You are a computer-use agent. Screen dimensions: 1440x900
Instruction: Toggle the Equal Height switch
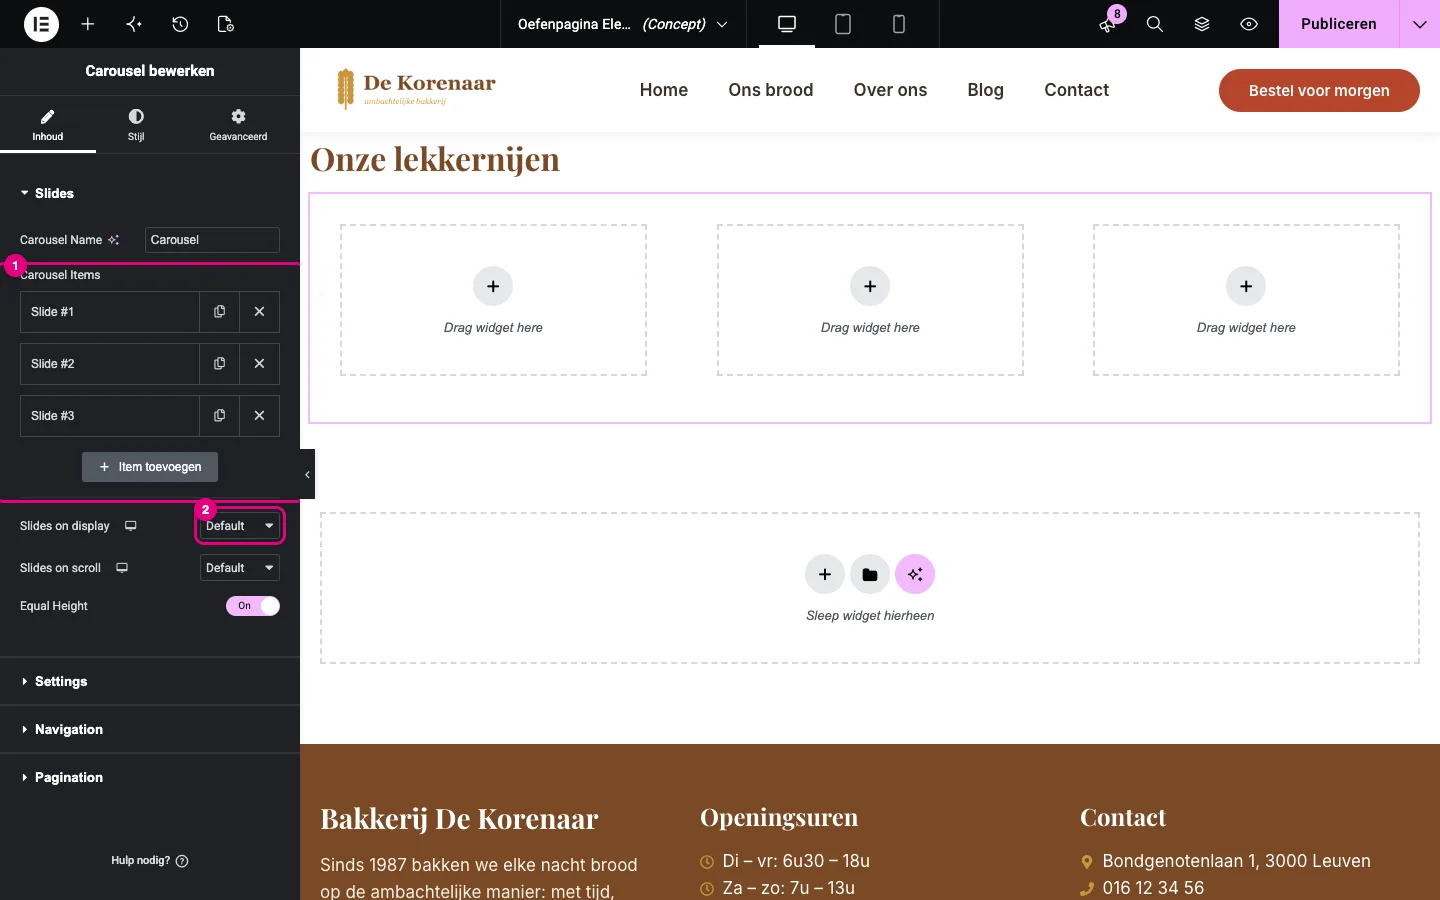253,606
